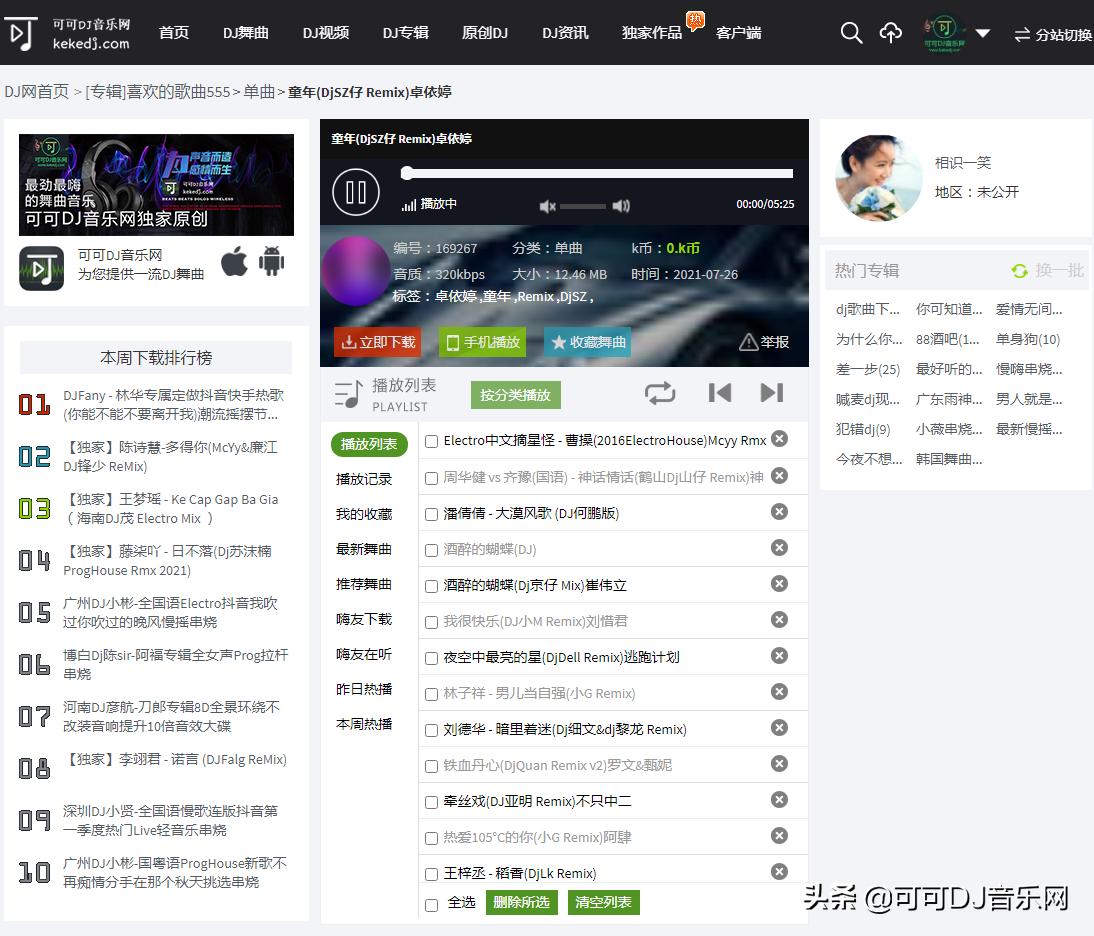The width and height of the screenshot is (1094, 936).
Task: Click the 清空列表 button
Action: tap(604, 903)
